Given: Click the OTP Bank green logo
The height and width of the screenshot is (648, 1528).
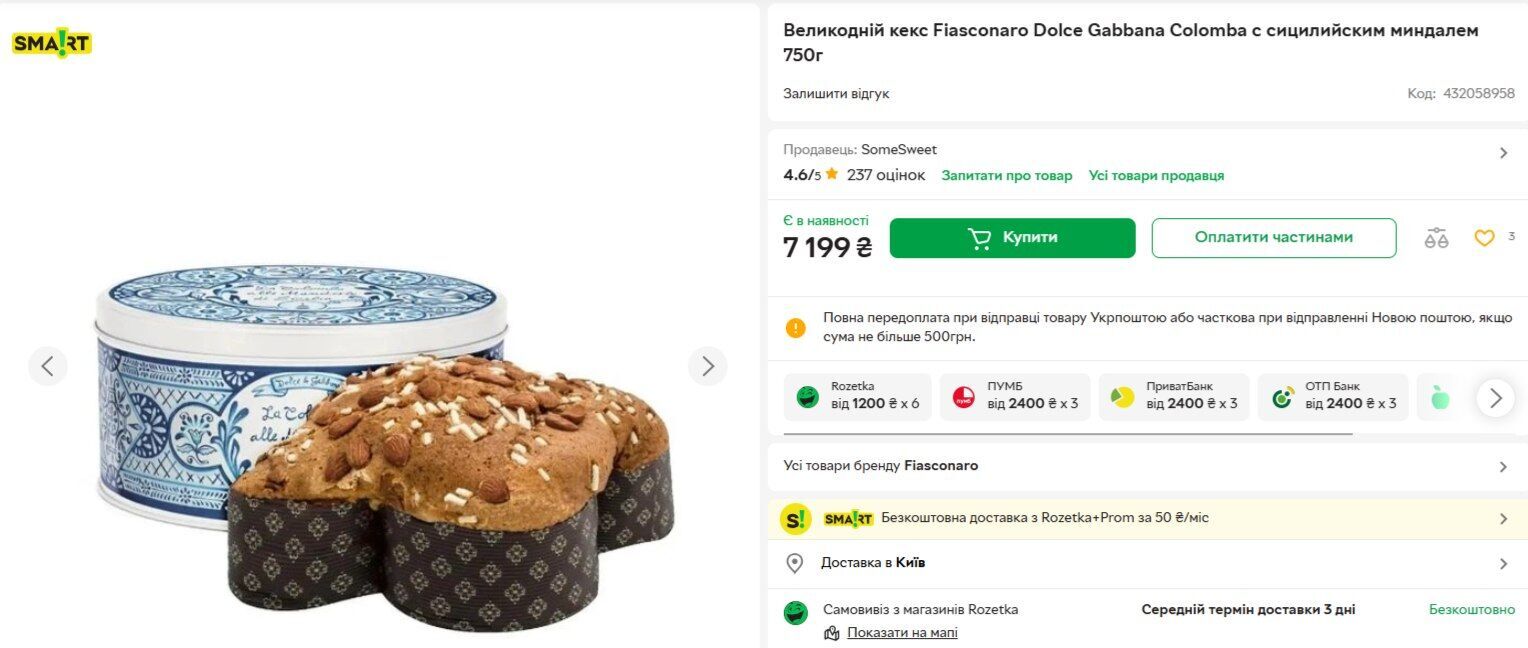Looking at the screenshot, I should pyautogui.click(x=1282, y=397).
